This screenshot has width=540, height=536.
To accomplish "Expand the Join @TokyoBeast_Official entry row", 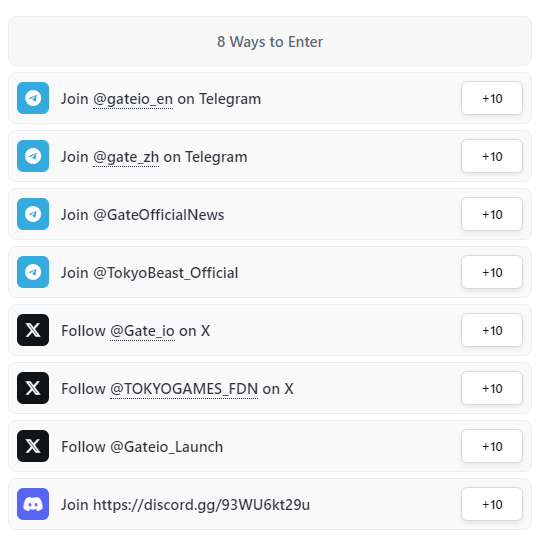I will pos(270,272).
